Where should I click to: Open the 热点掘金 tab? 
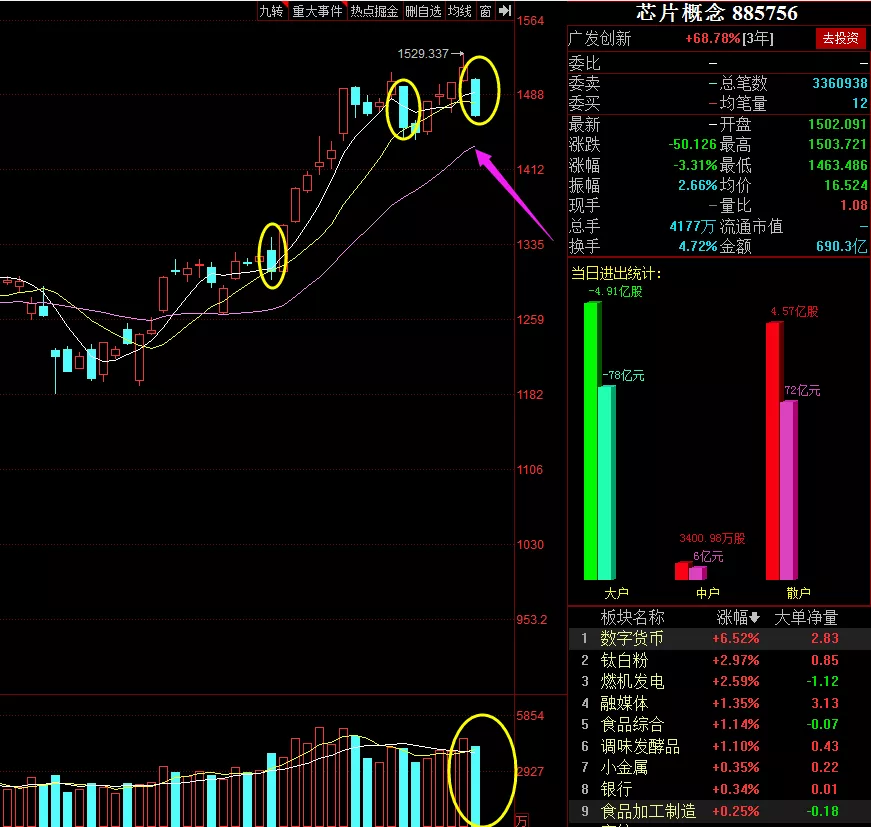(374, 11)
